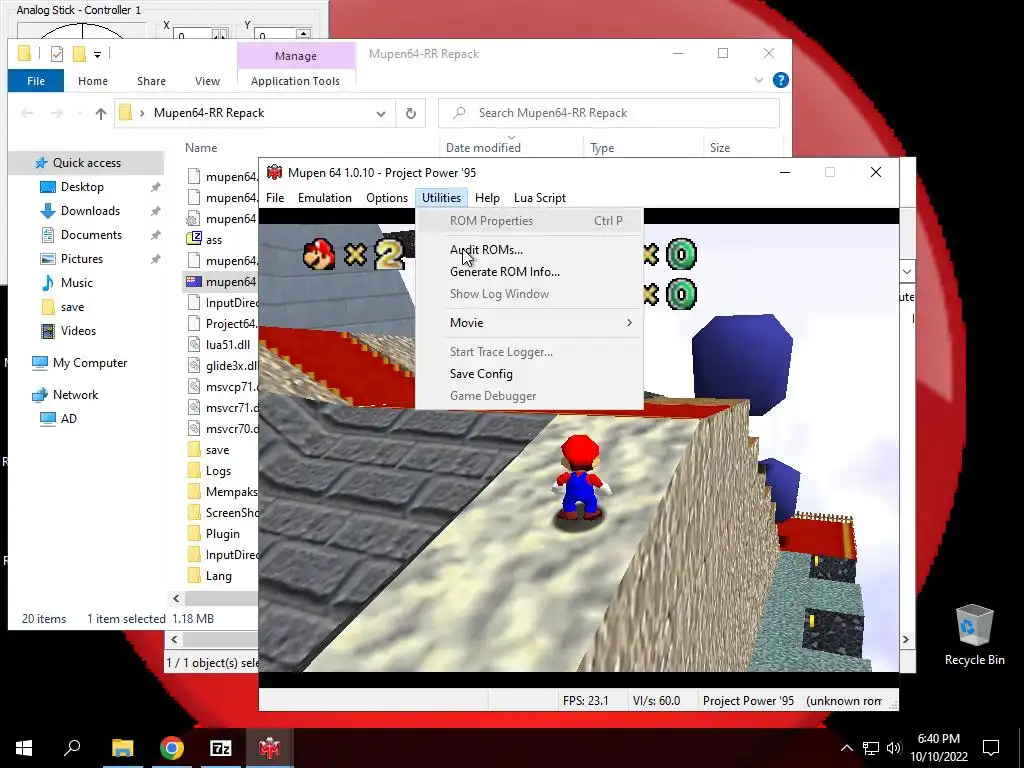Open Videos in navigation pane
1024x768 pixels.
[78, 331]
